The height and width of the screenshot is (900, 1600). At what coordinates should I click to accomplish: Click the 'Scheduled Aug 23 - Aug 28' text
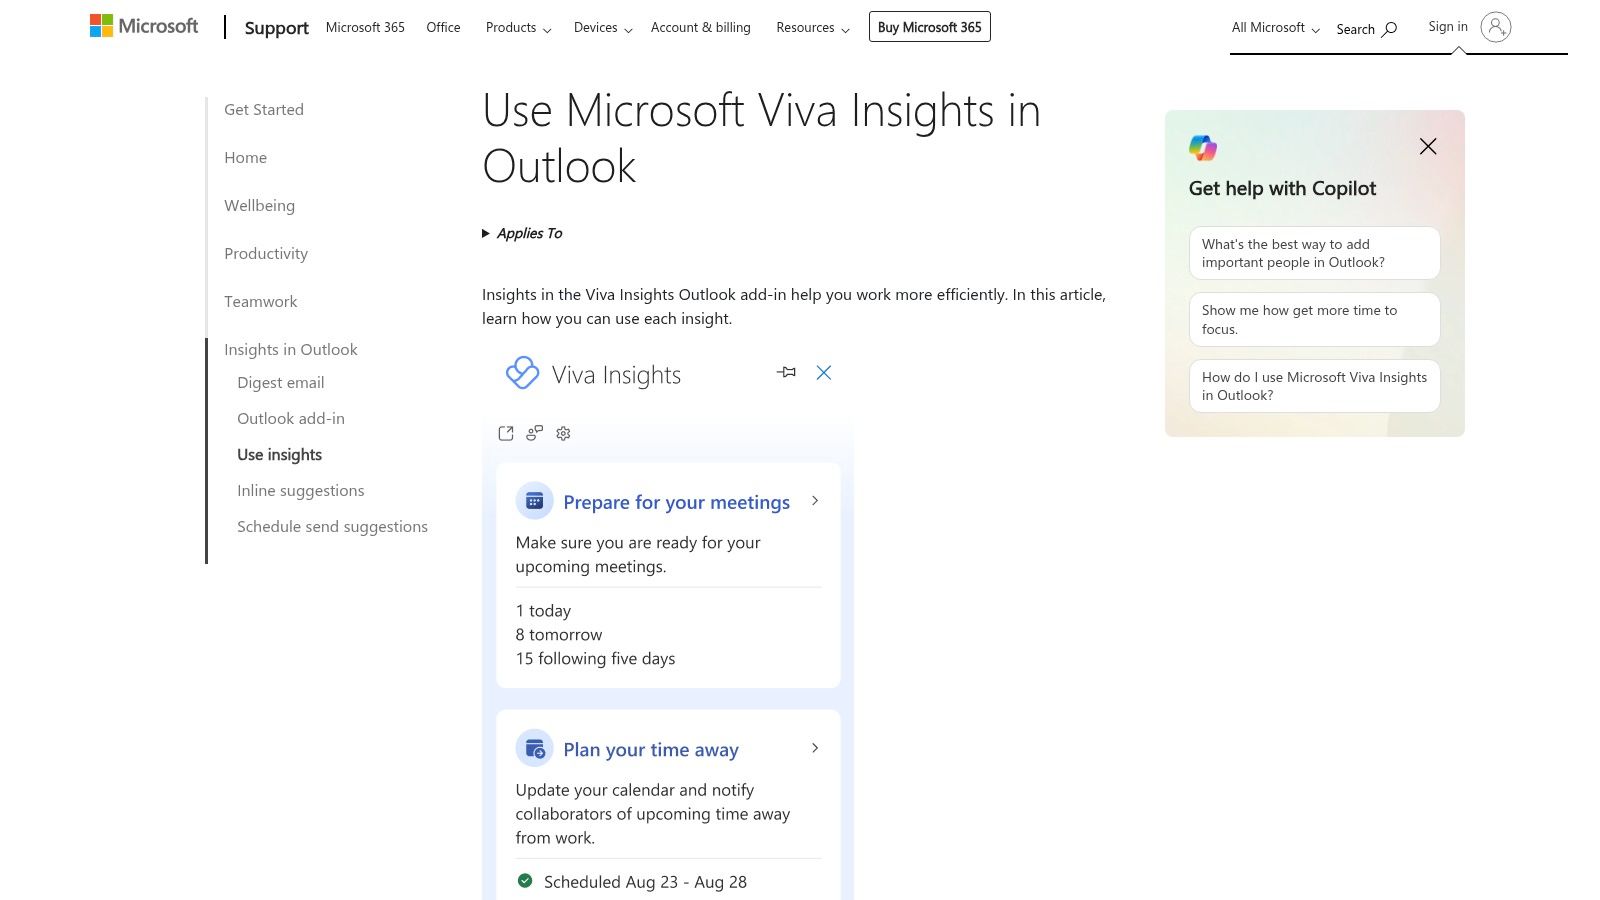pos(645,882)
